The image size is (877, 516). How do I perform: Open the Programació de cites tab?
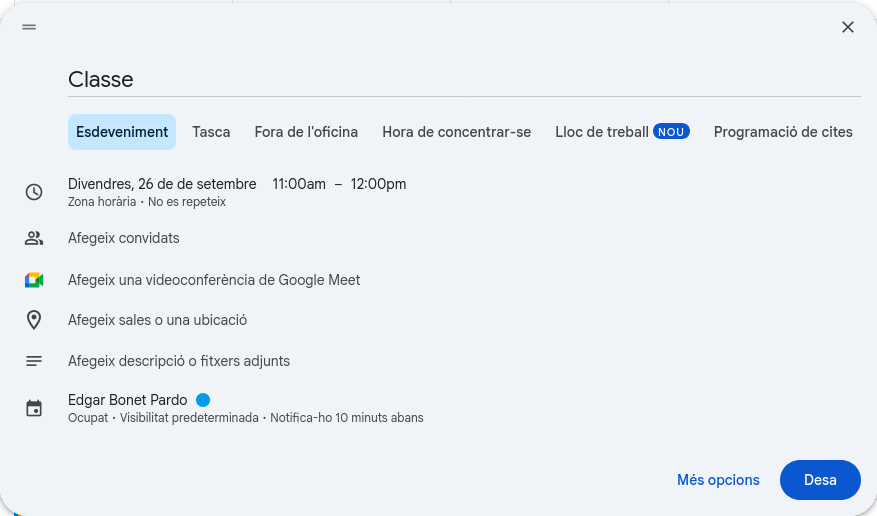coord(783,132)
